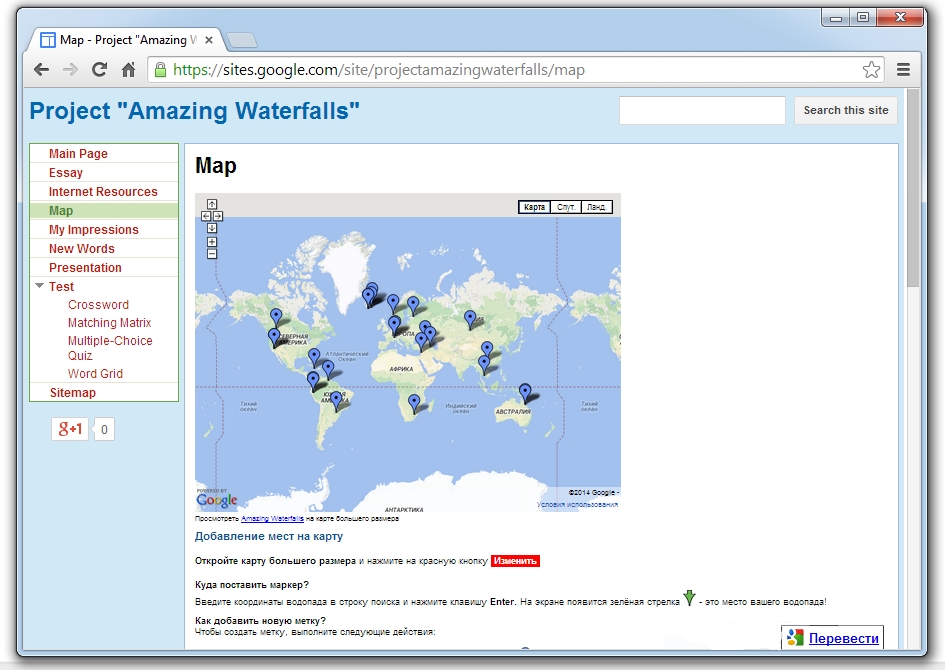This screenshot has width=945, height=670.
Task: Pan the map down with arrow
Action: 212,228
